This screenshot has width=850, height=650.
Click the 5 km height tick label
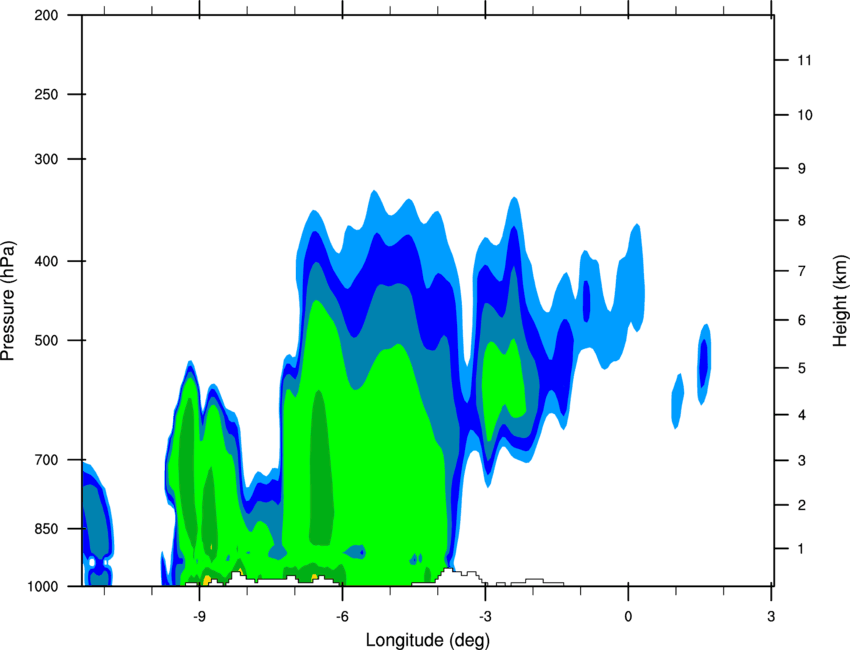coord(802,369)
